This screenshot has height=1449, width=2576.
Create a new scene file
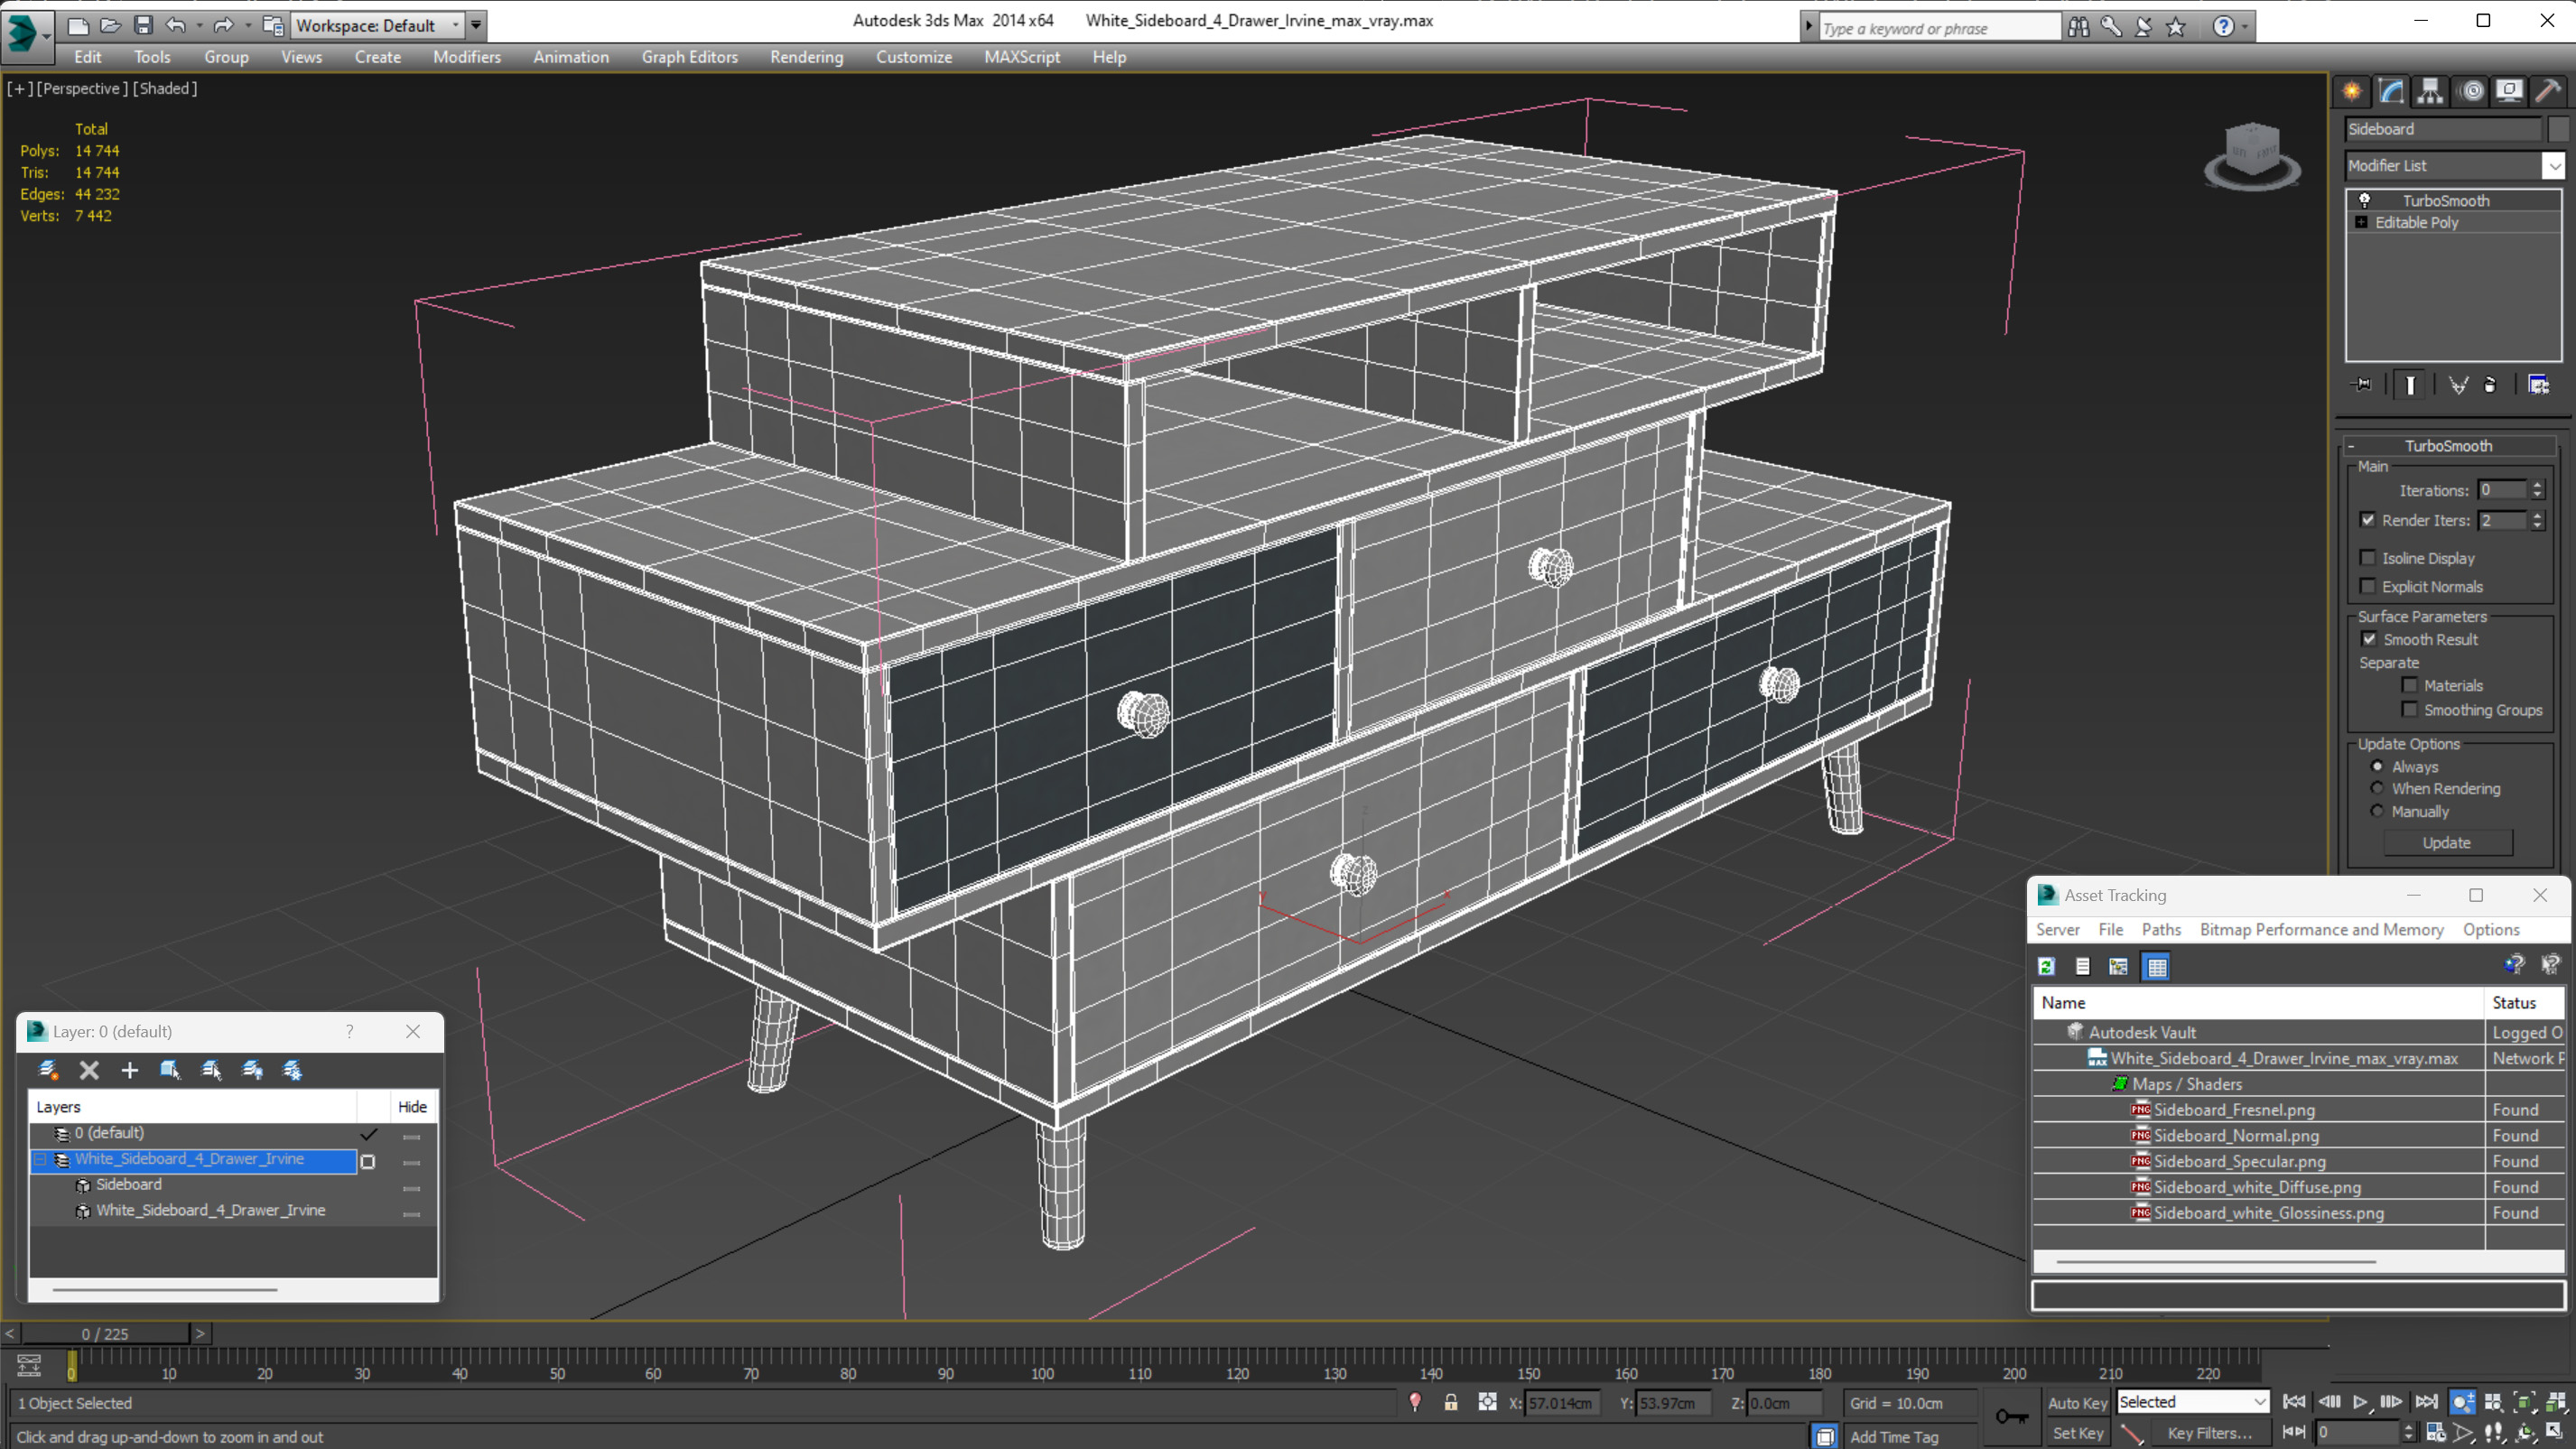(78, 25)
